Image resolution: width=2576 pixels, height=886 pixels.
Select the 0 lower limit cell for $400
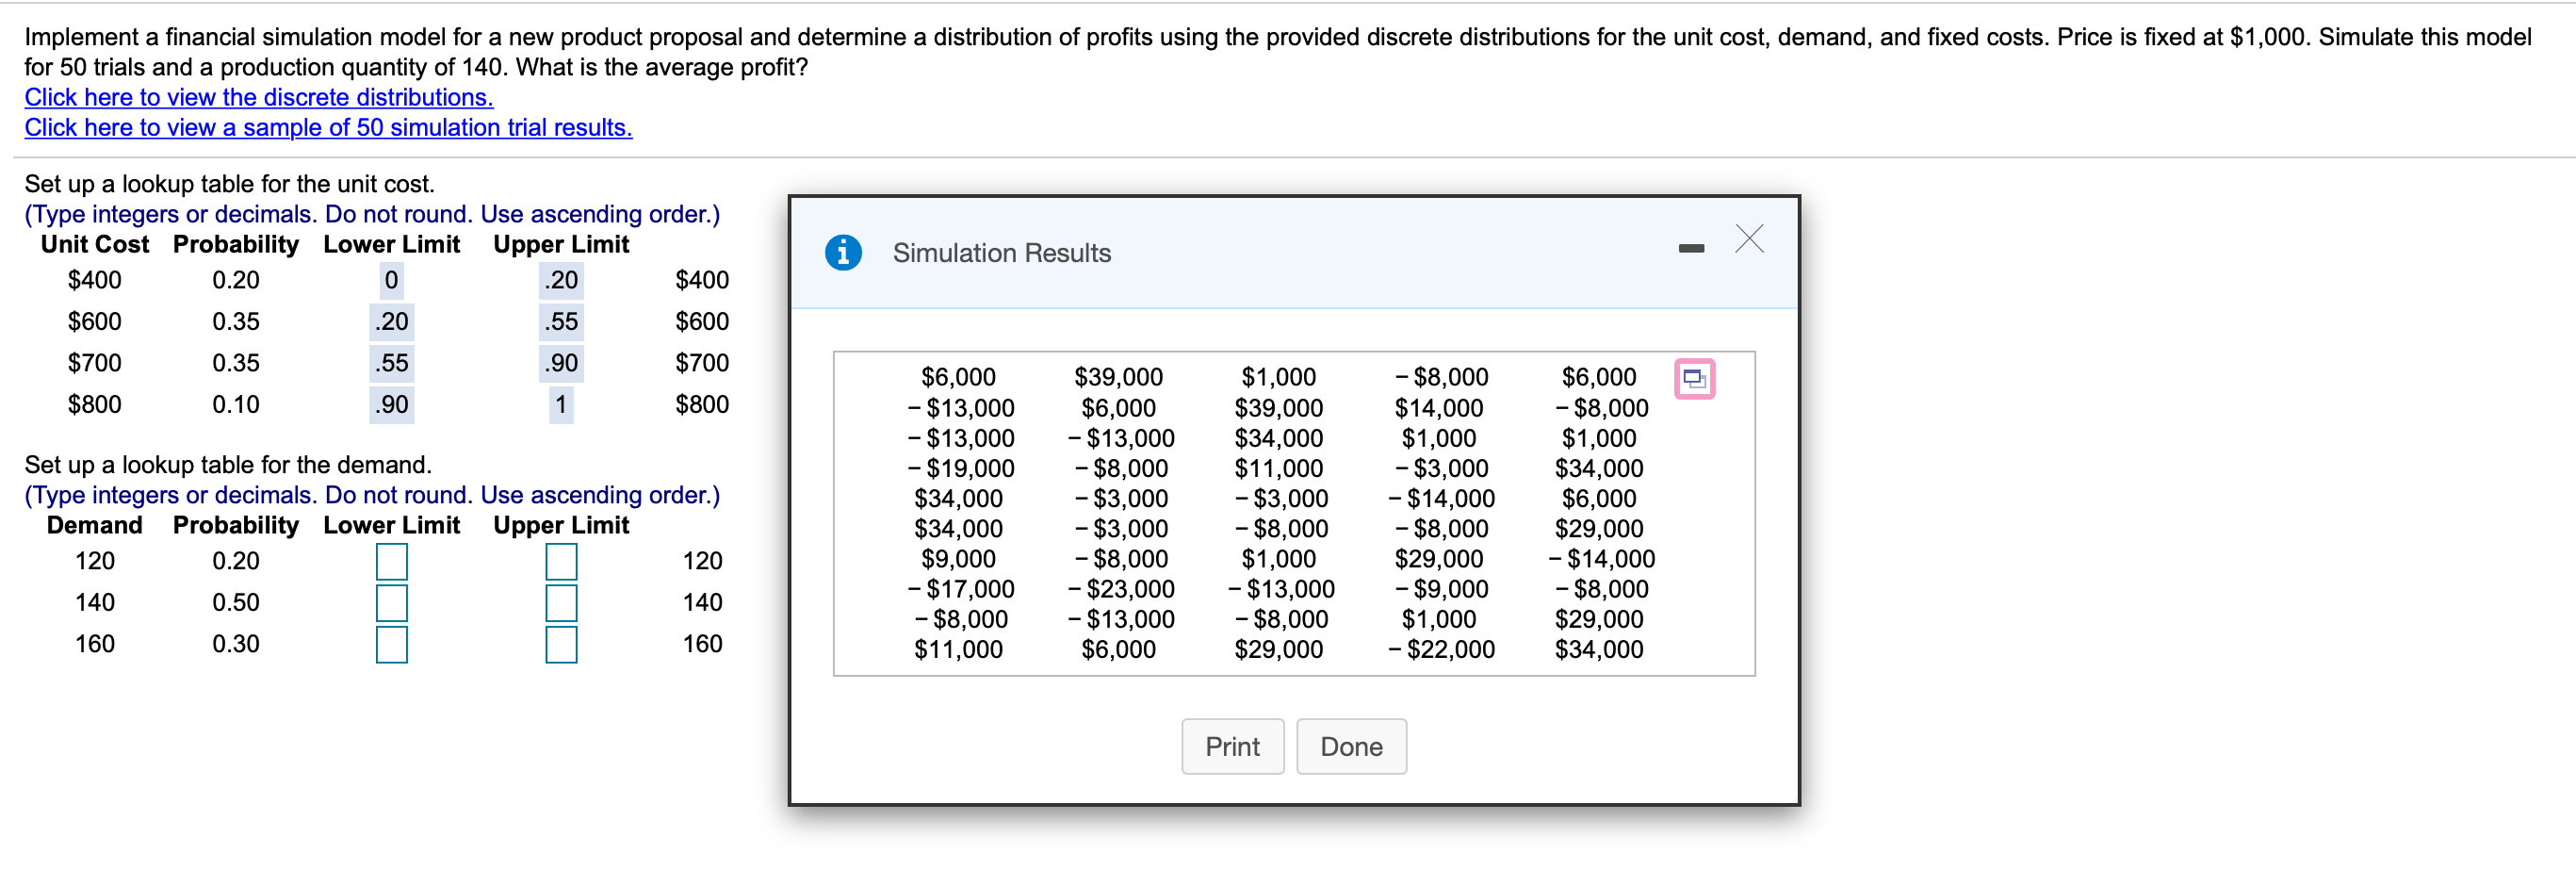pos(391,280)
